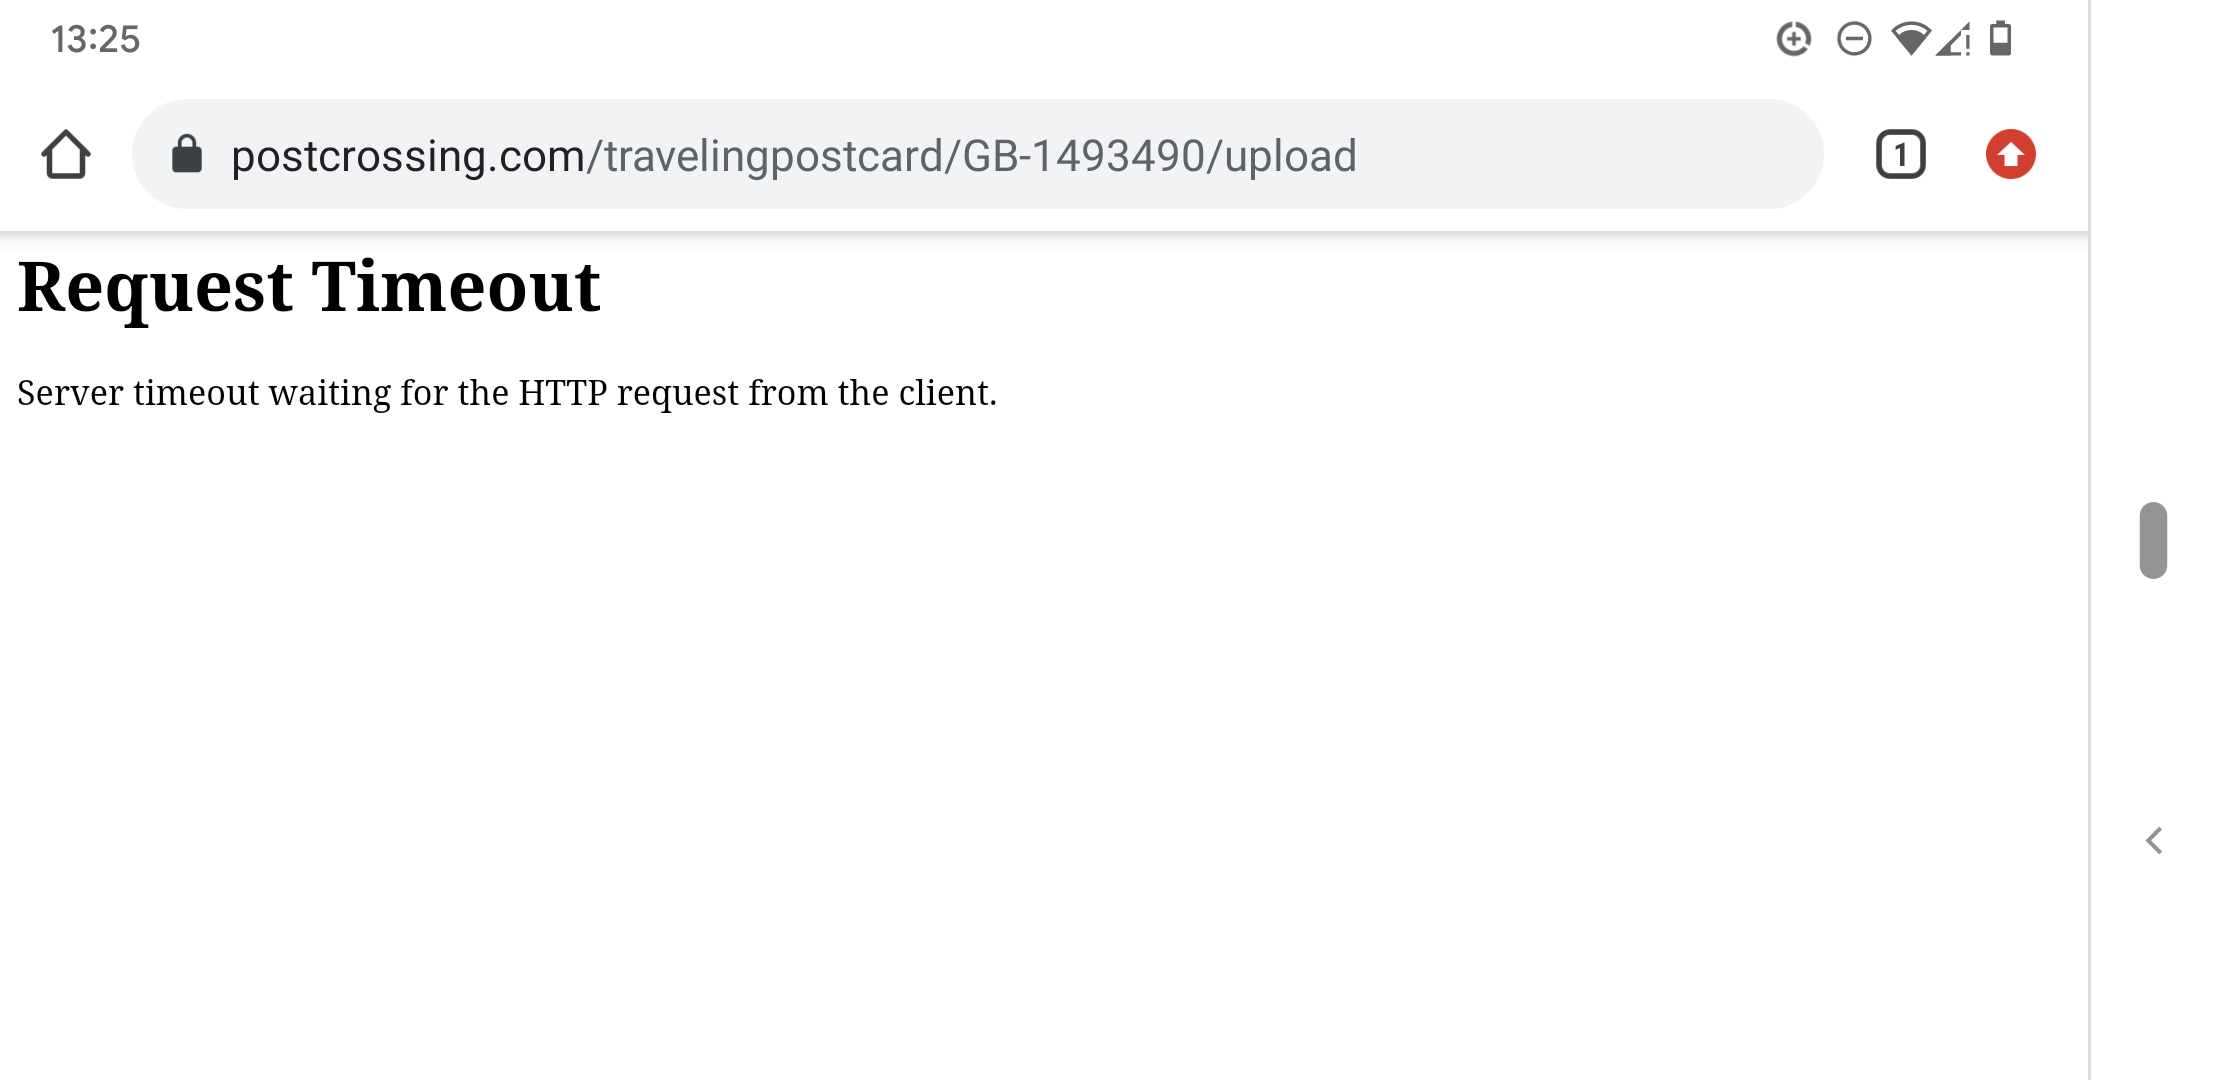Tap the Server timeout message paragraph
The width and height of the screenshot is (2220, 1080).
click(x=507, y=393)
